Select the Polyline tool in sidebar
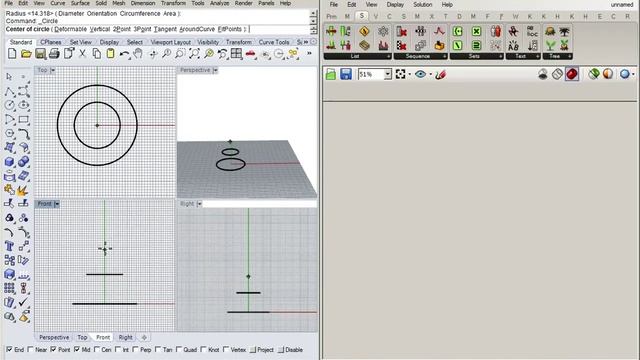The width and height of the screenshot is (640, 360). 9,91
